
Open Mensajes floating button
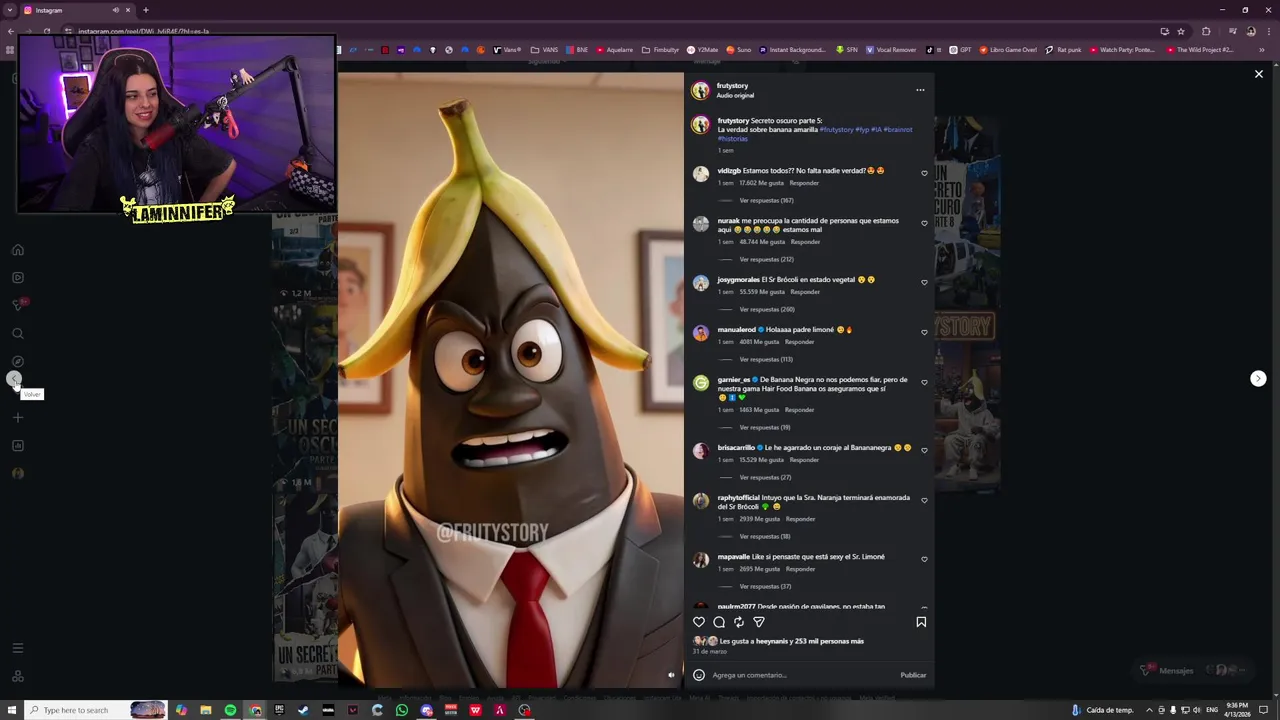(1195, 670)
